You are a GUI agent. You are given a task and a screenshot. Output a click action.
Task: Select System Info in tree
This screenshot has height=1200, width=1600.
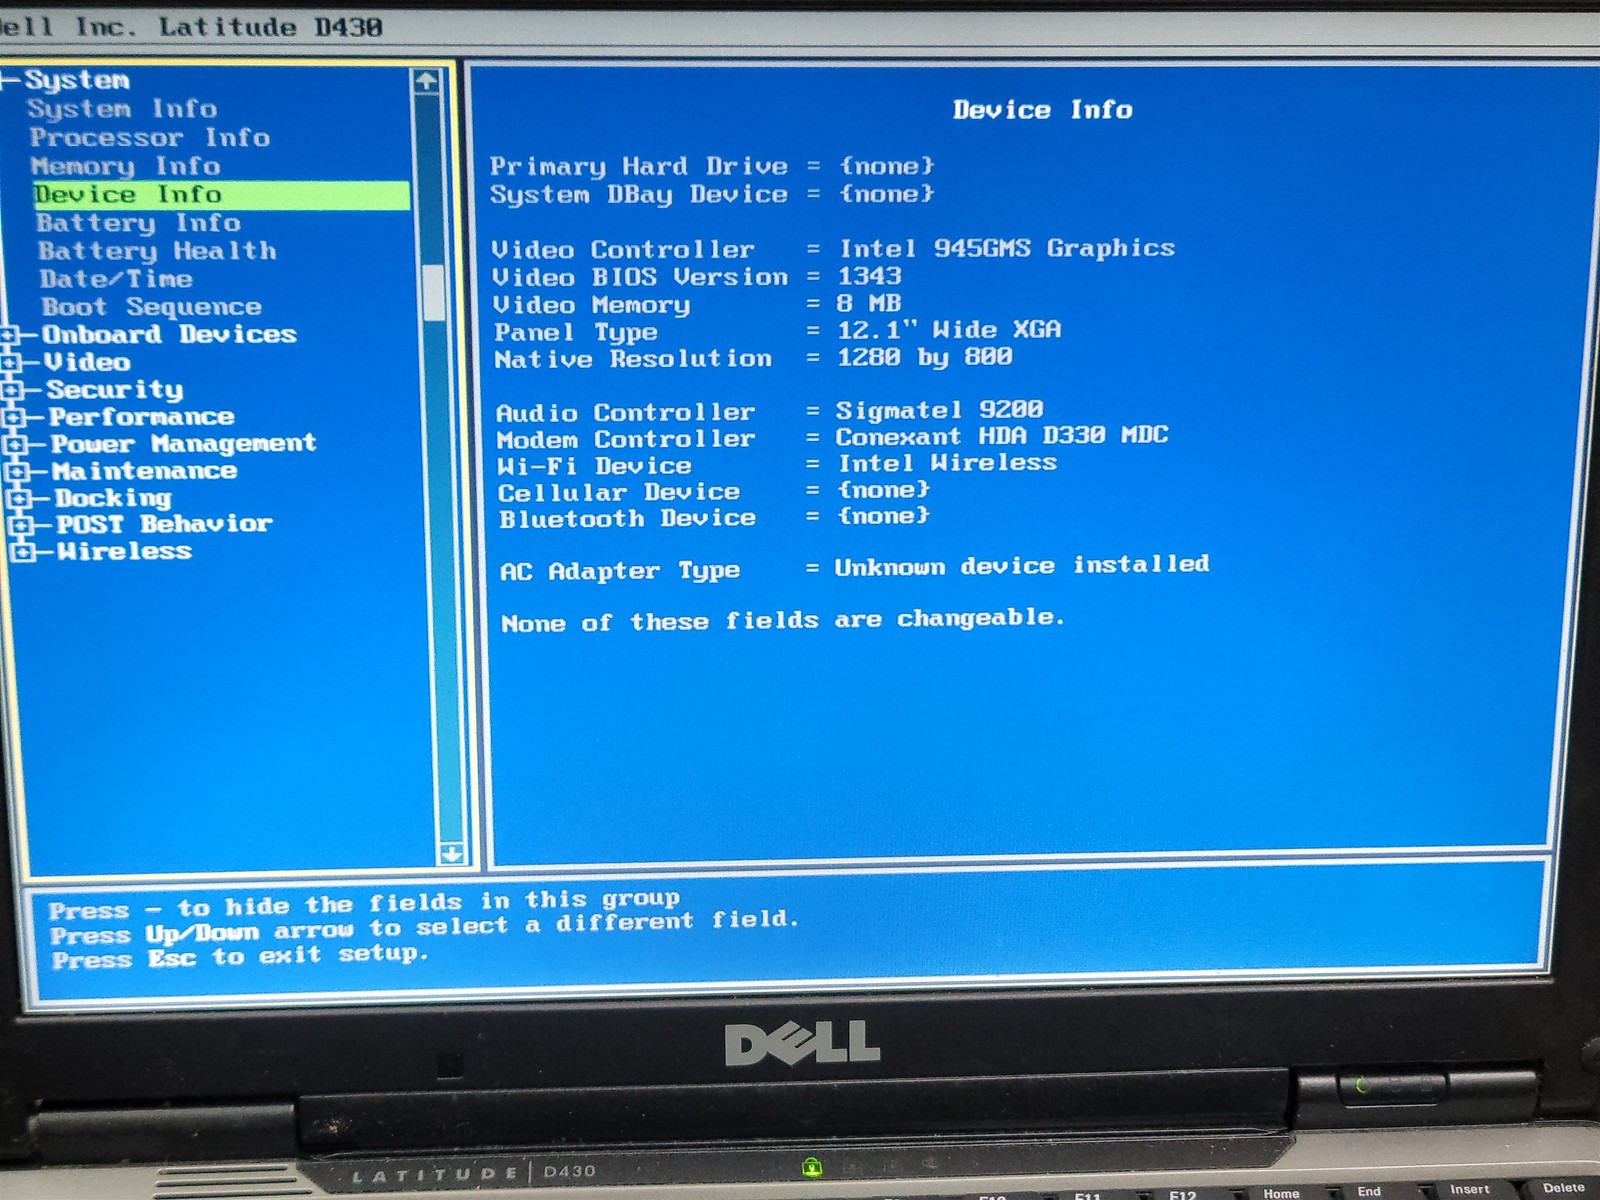[x=122, y=109]
